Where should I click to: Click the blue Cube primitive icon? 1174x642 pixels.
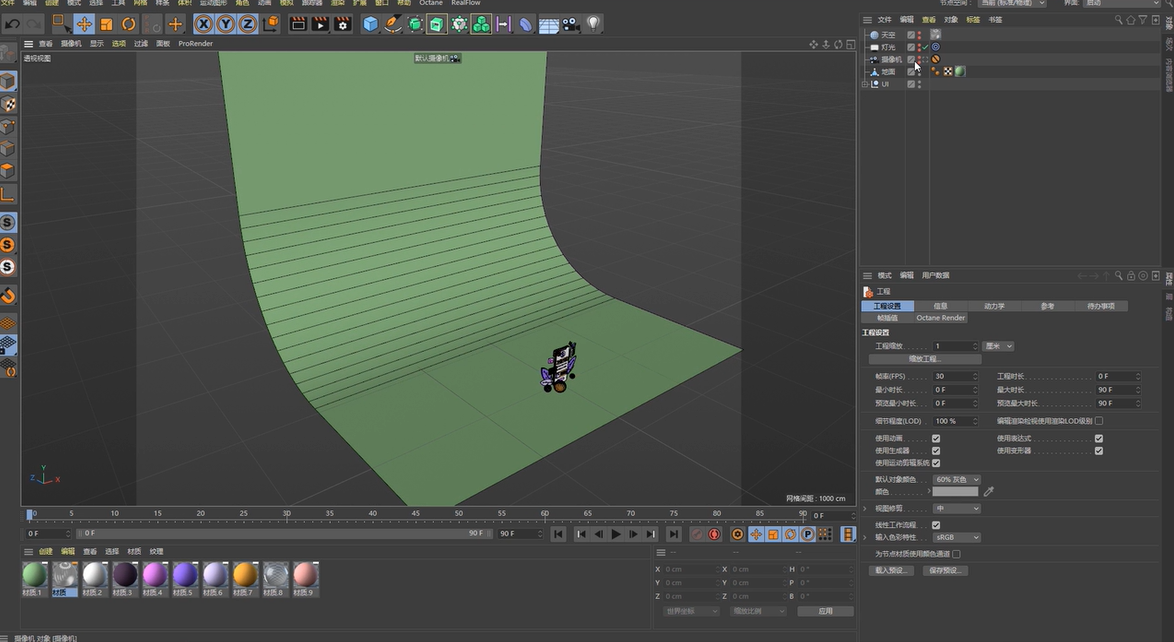pyautogui.click(x=371, y=24)
